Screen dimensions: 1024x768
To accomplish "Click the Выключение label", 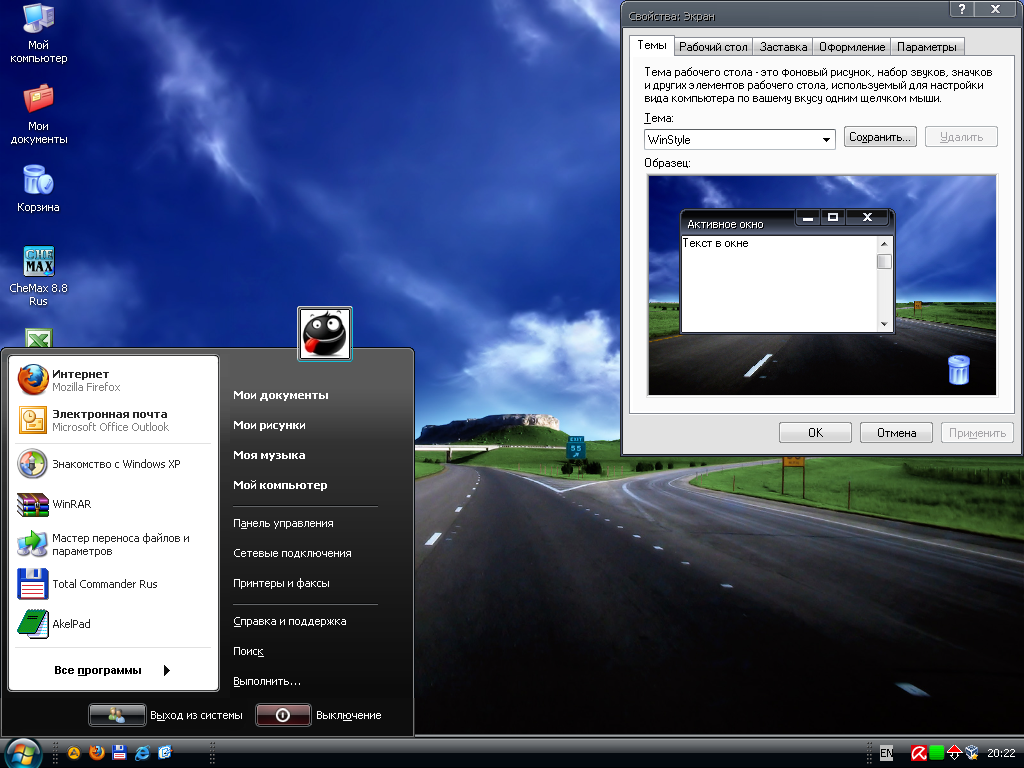I will (x=349, y=715).
